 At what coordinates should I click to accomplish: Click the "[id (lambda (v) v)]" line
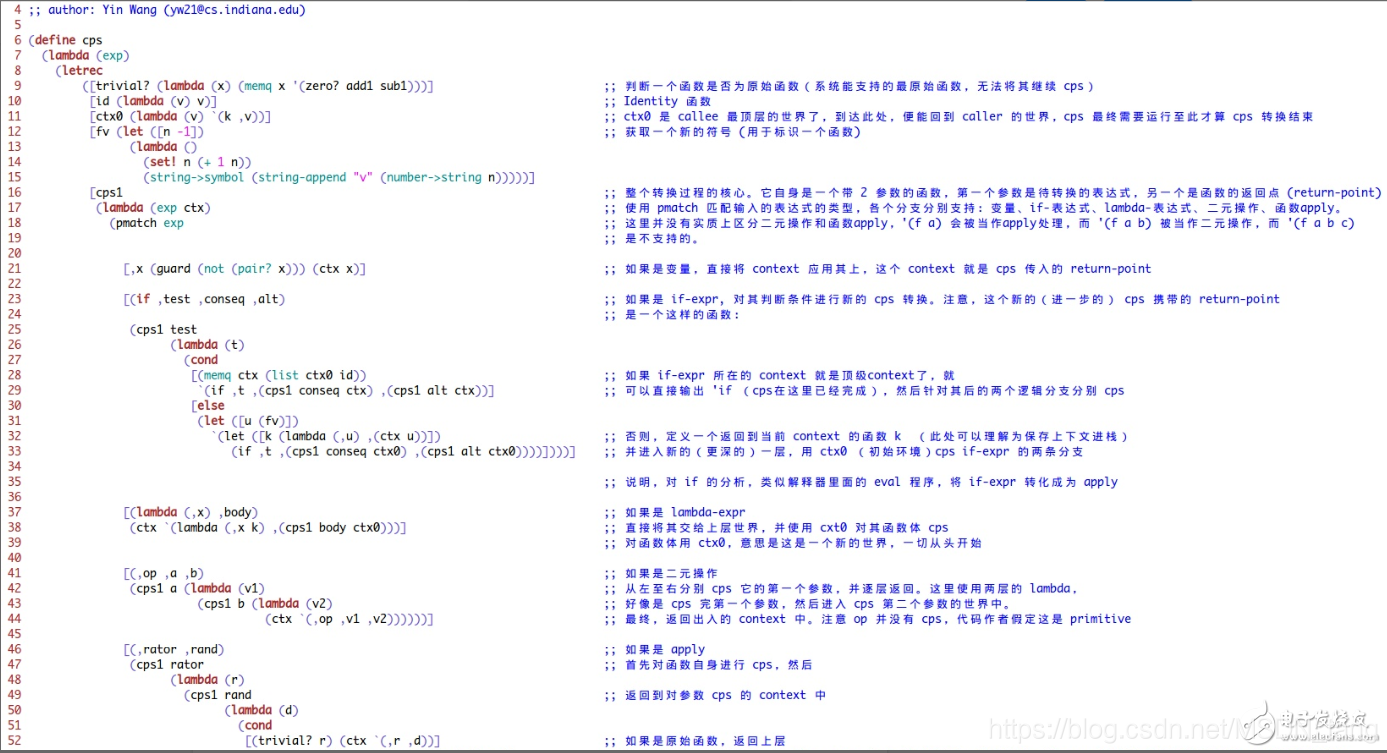tap(153, 101)
